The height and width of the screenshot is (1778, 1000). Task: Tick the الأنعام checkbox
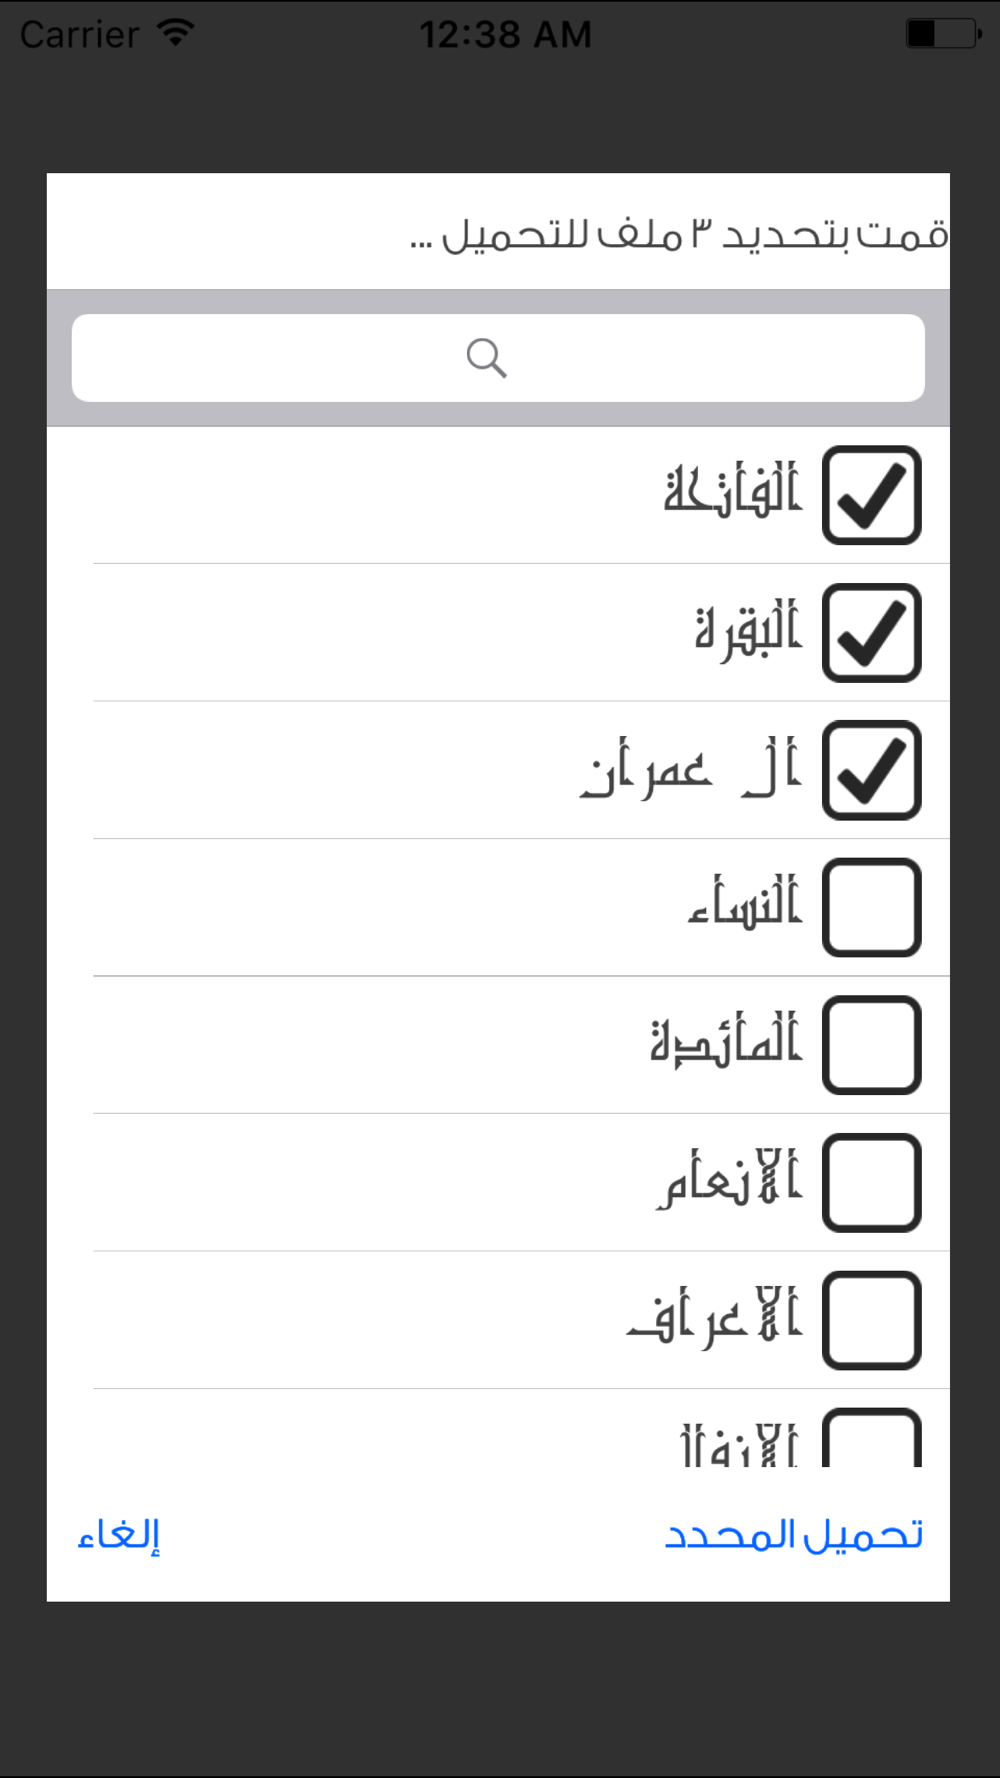pos(871,1182)
